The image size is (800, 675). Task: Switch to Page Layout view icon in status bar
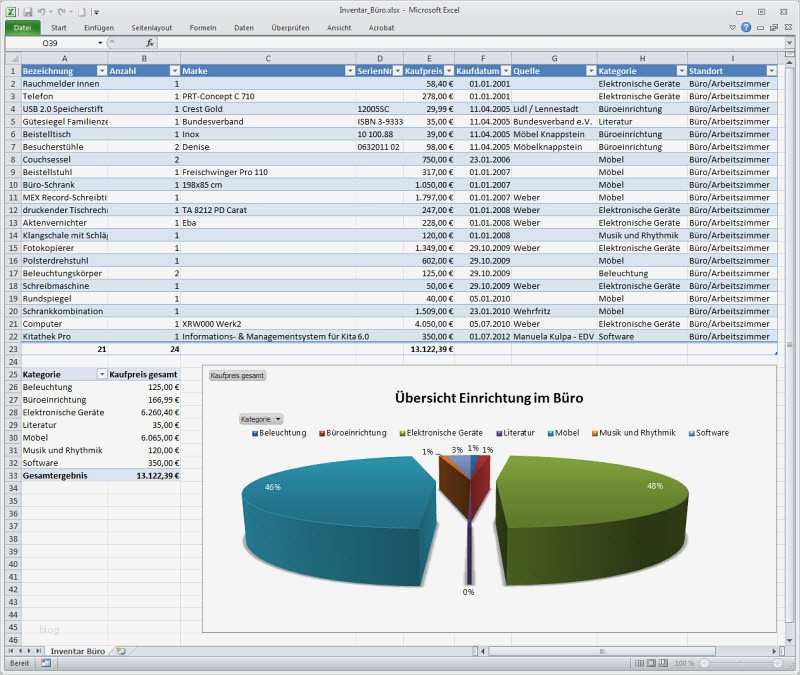point(651,663)
